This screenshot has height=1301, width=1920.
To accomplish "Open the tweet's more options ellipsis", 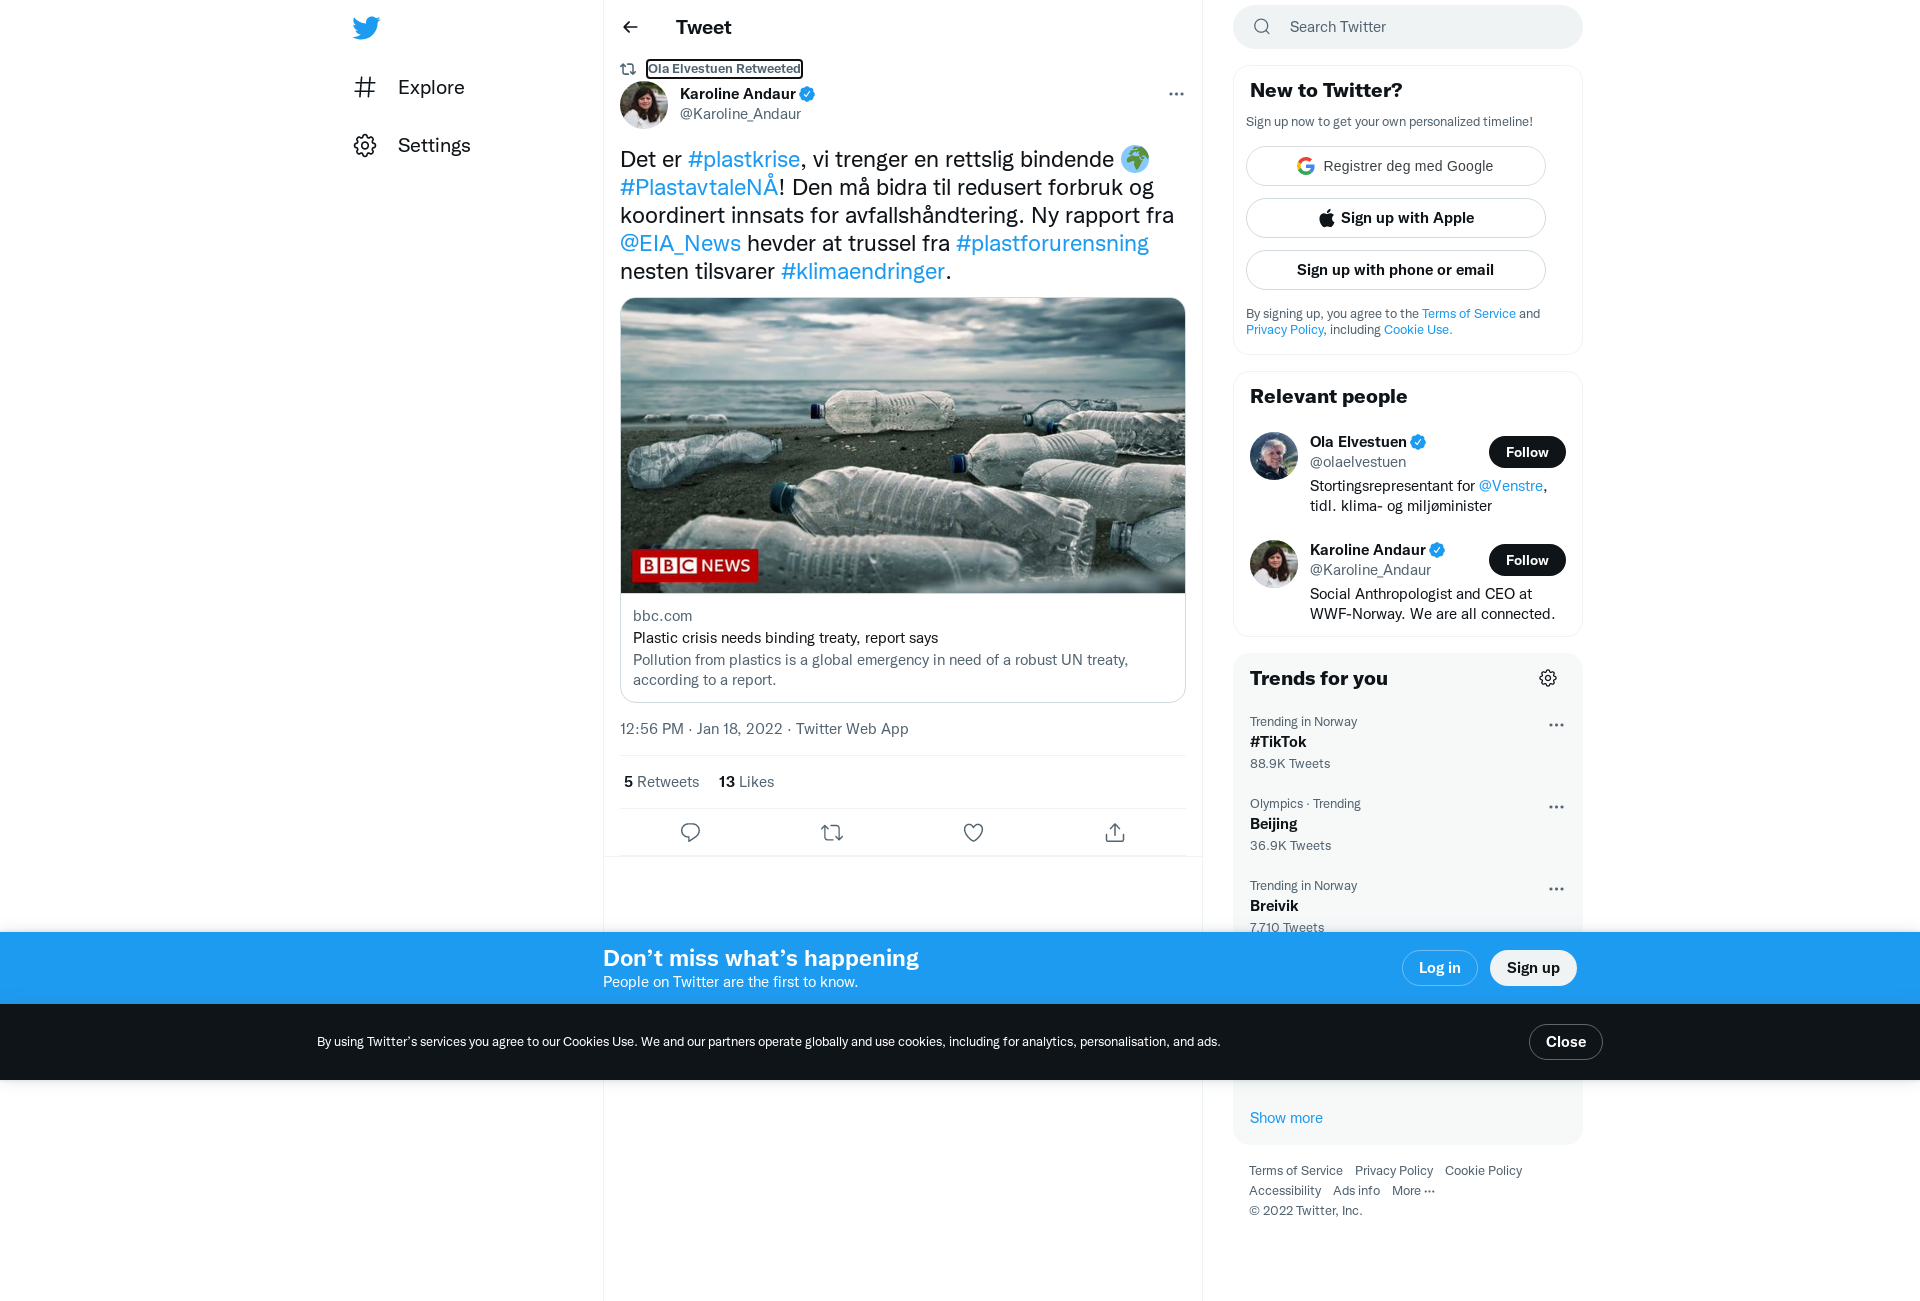I will (x=1176, y=94).
